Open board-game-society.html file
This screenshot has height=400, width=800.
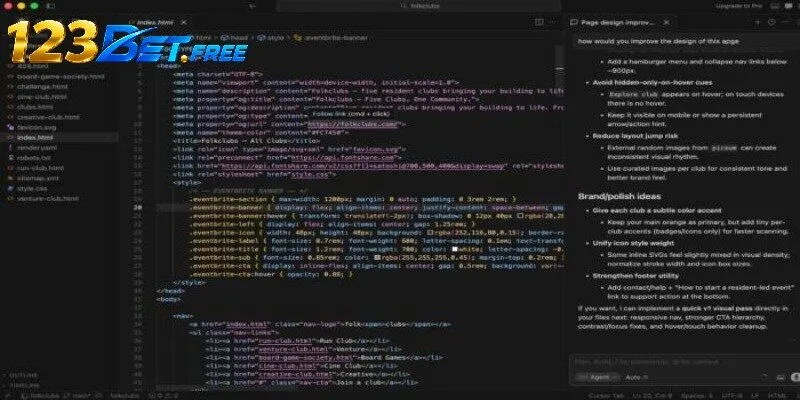pos(60,77)
